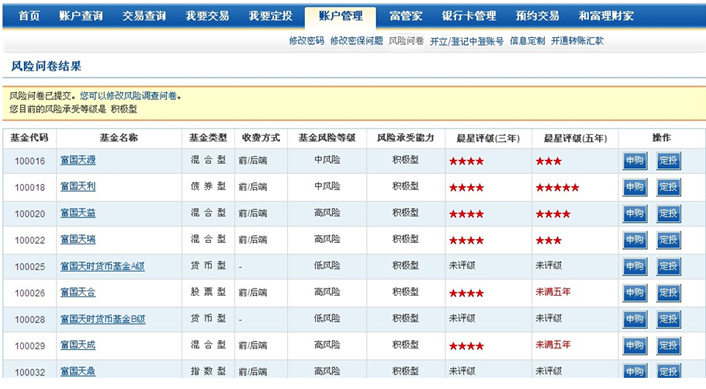Open fund link 富国天瑞

[78, 240]
